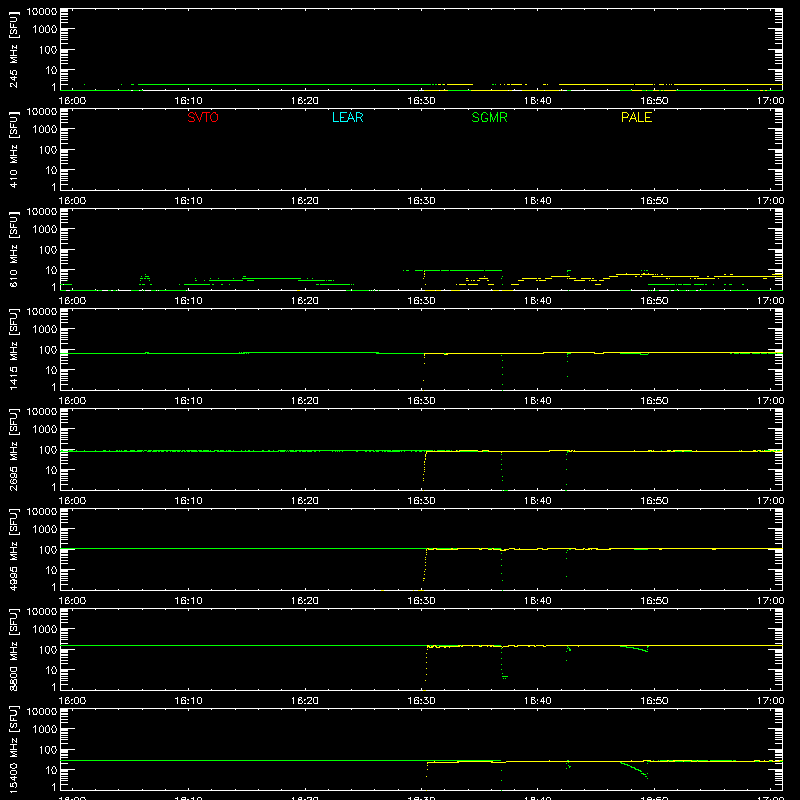Click 16:20 time label under 1415 MHz panel
The width and height of the screenshot is (800, 800).
(x=305, y=401)
